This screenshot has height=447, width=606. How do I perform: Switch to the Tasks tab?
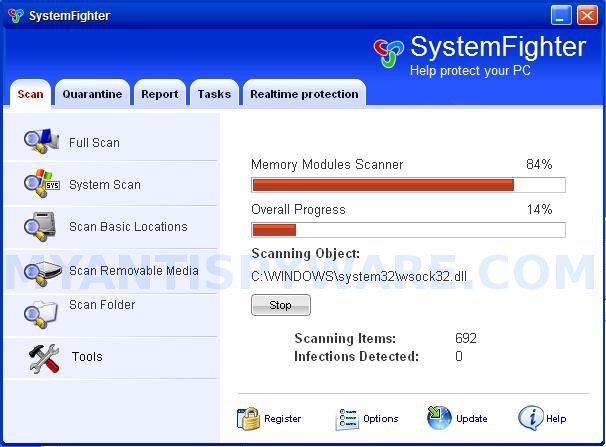214,94
